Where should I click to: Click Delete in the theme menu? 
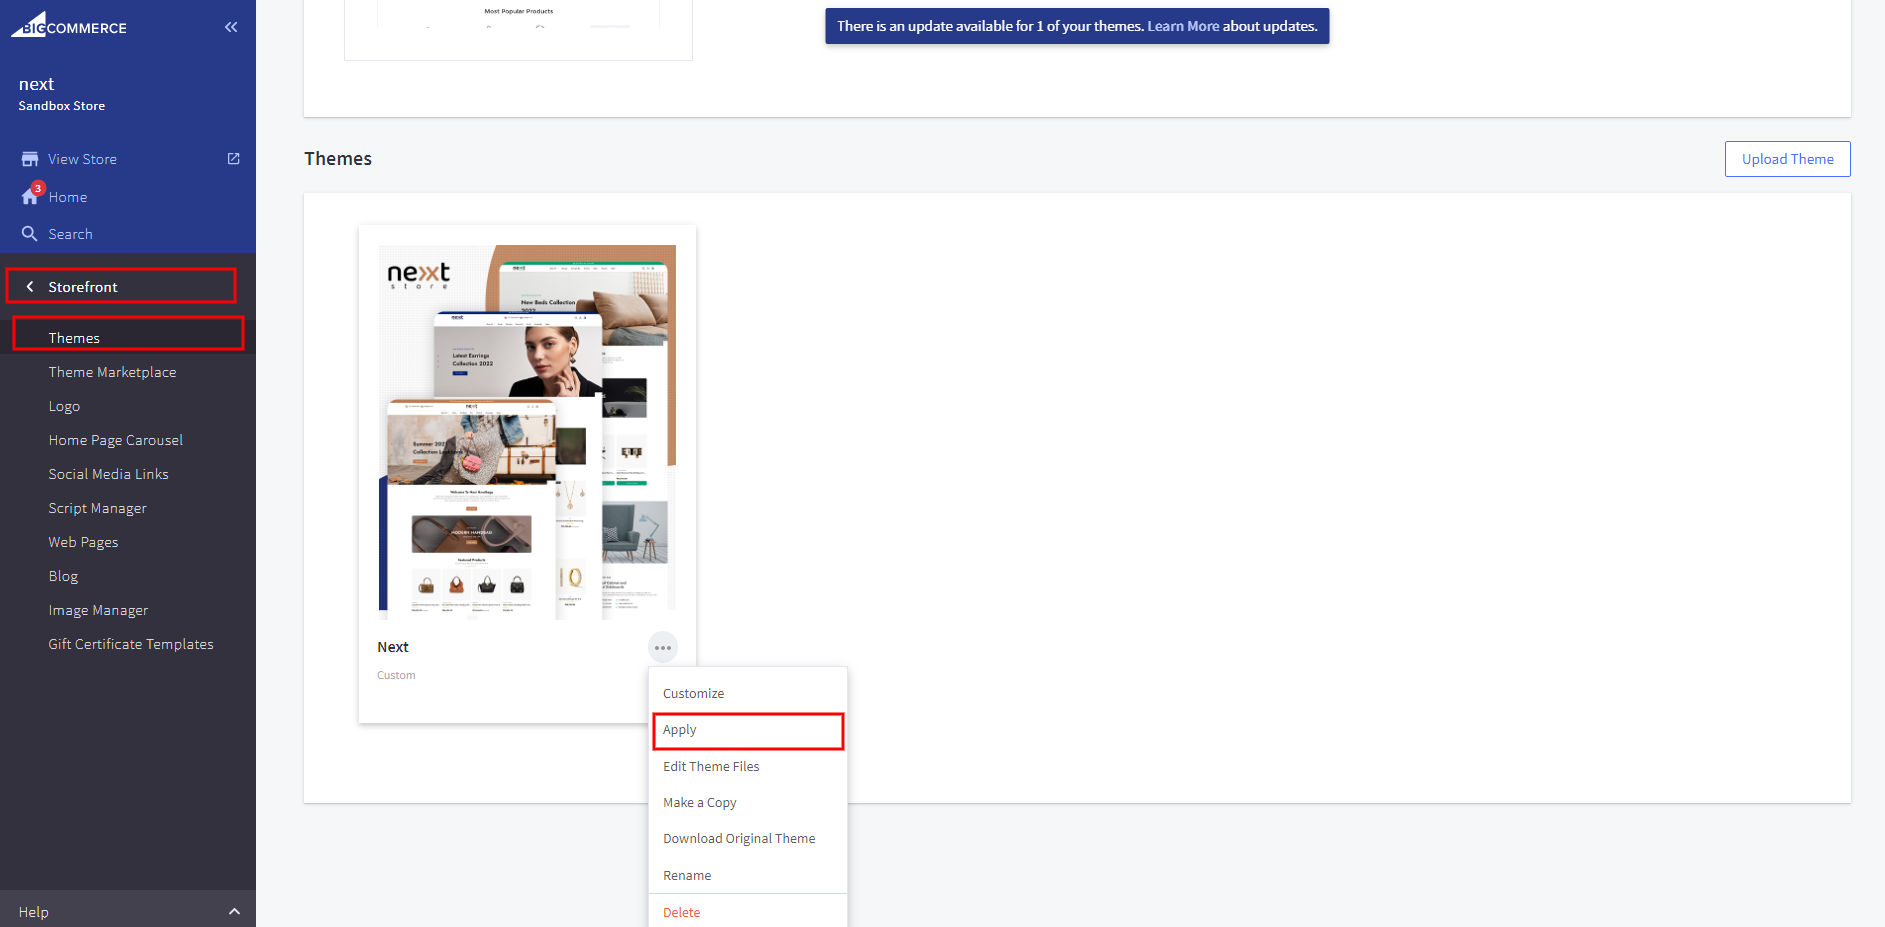pos(681,913)
